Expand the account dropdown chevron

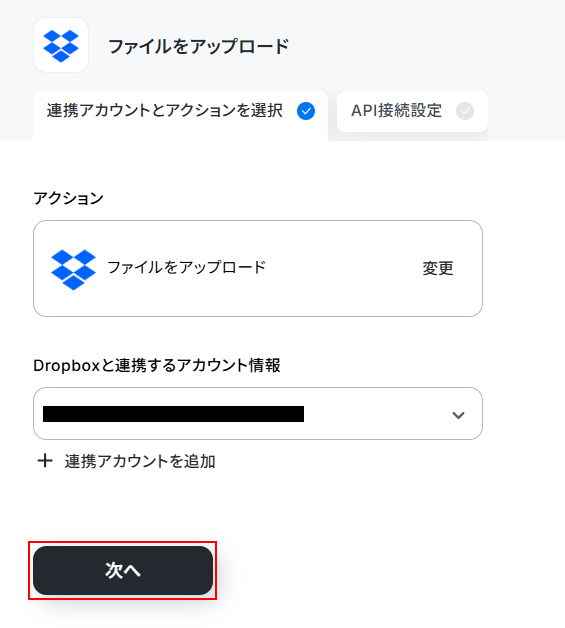click(x=458, y=415)
